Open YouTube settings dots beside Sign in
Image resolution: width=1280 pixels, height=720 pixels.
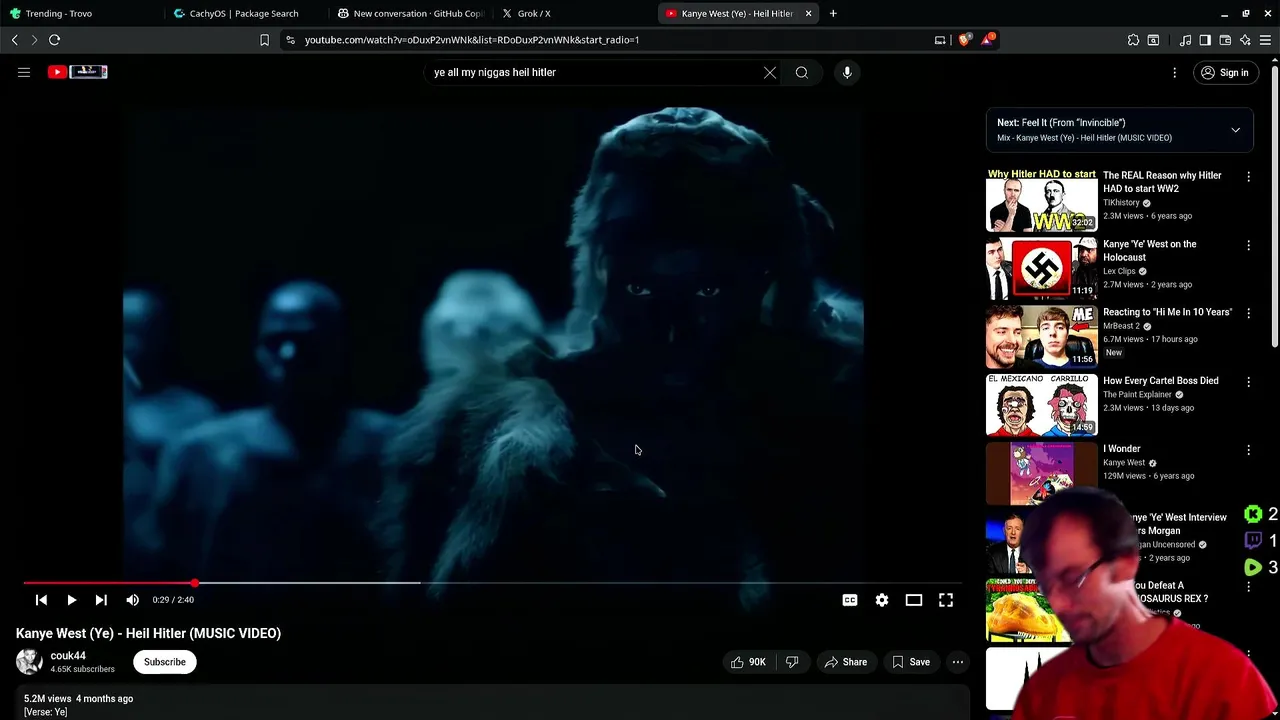pos(1175,72)
